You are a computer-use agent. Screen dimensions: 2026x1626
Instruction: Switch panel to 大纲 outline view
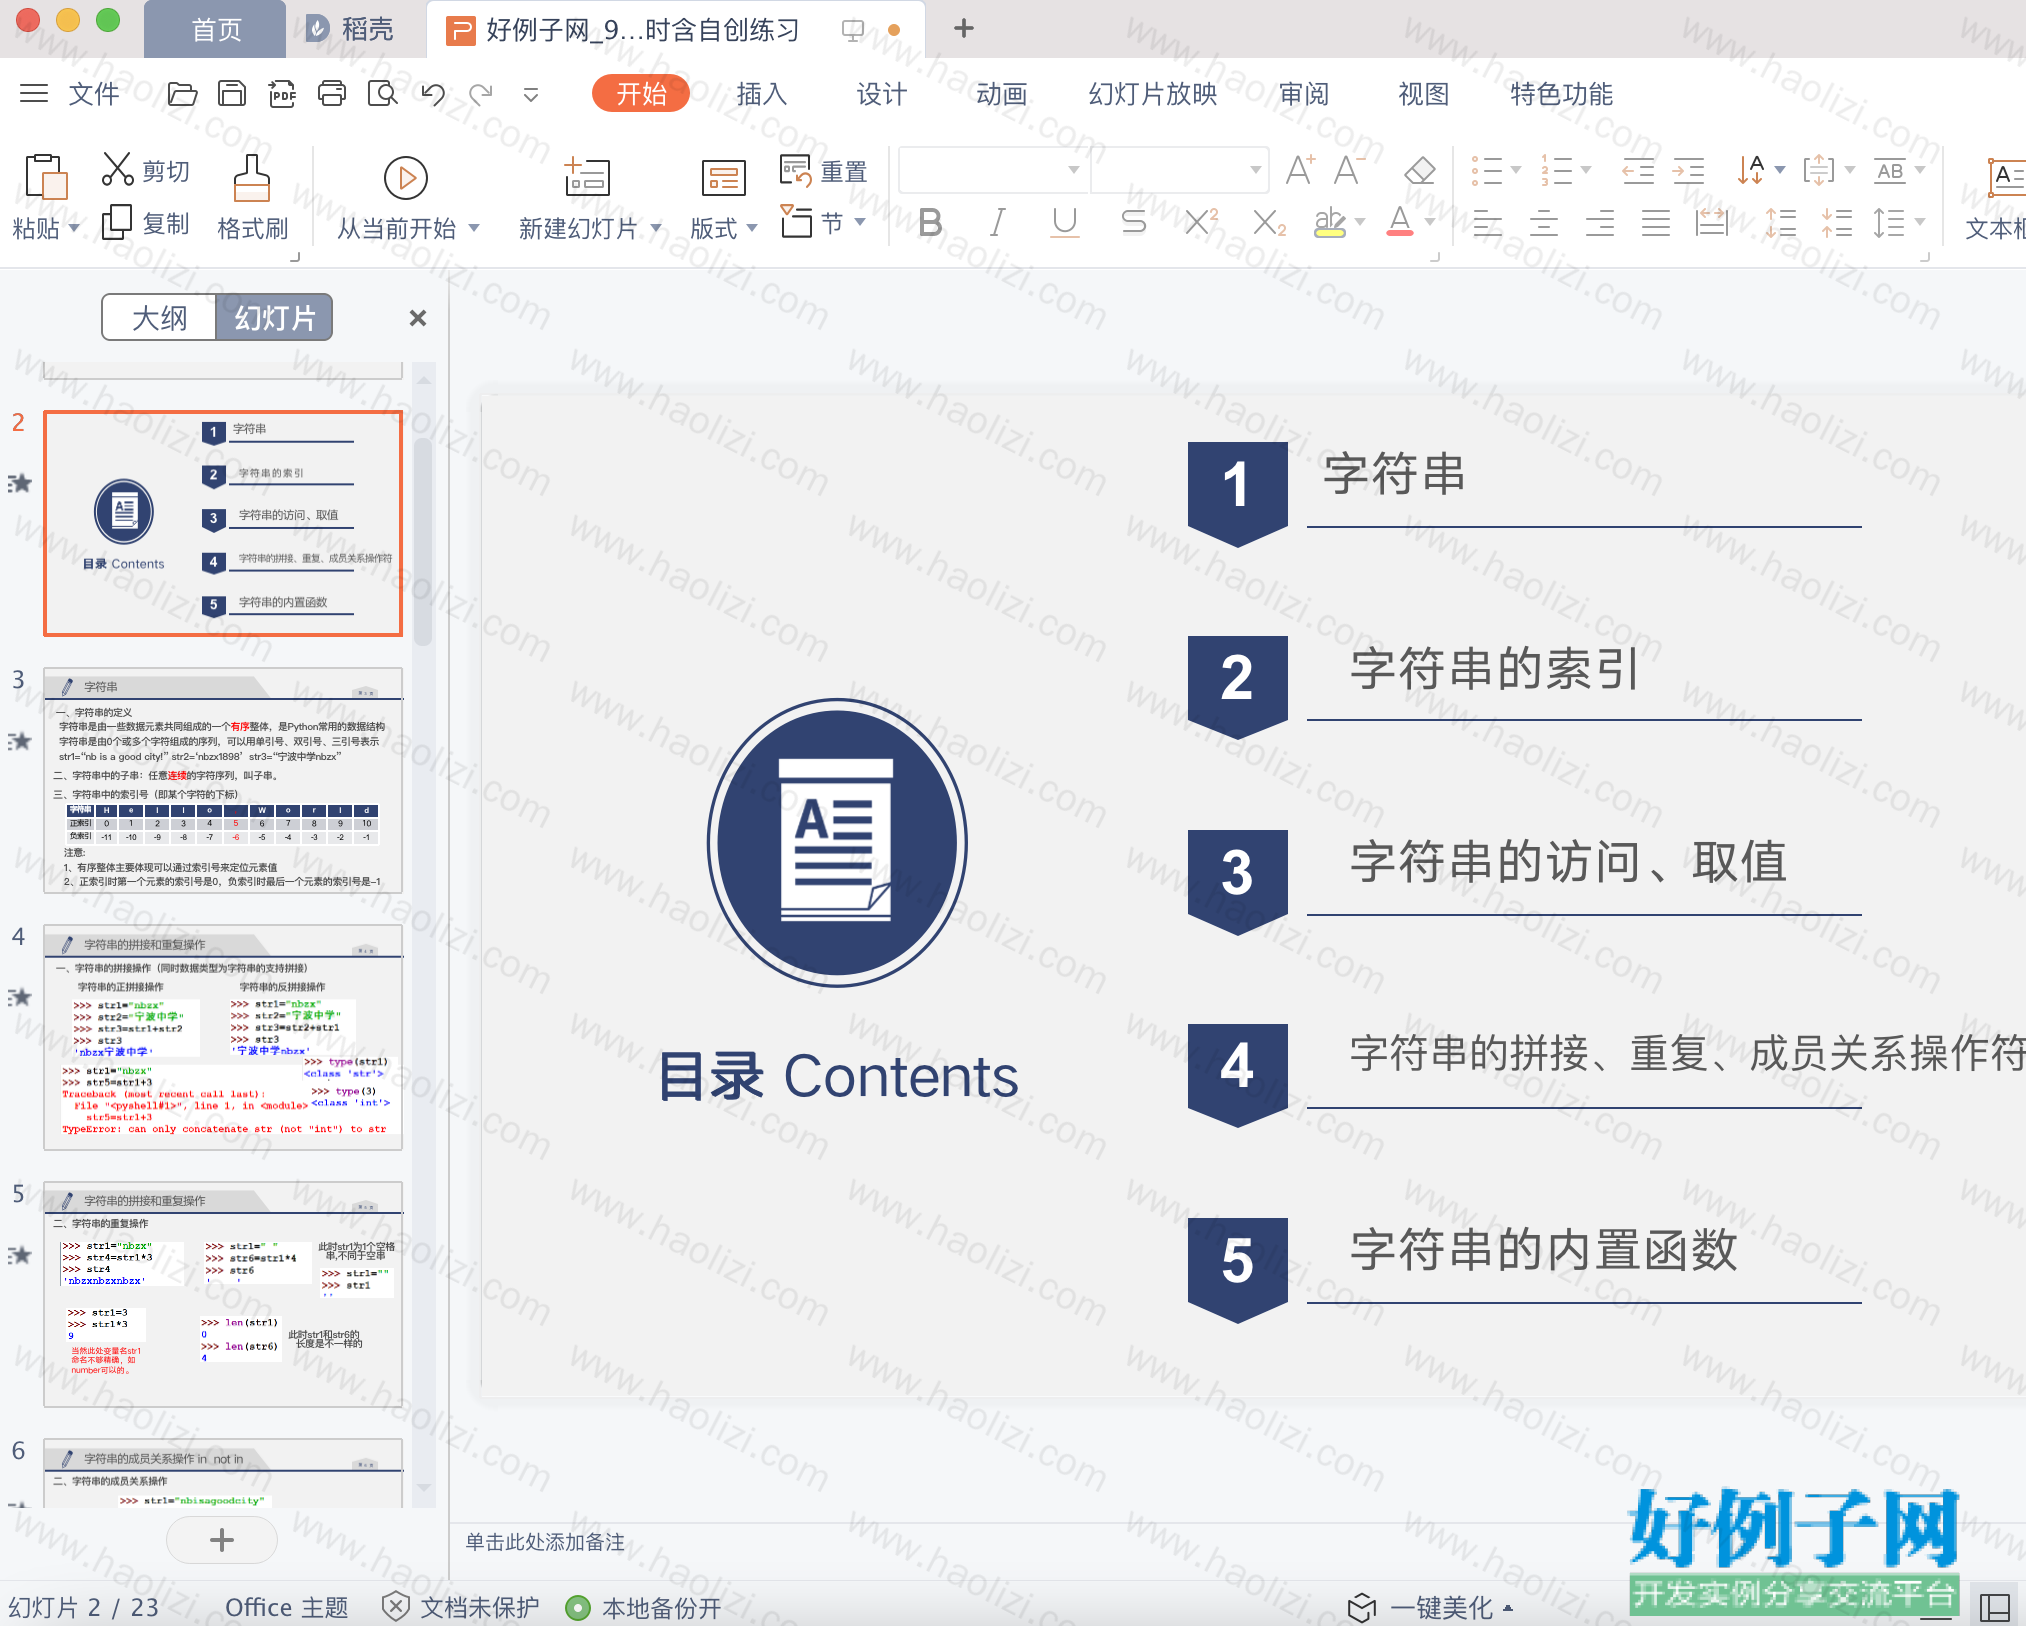pyautogui.click(x=159, y=318)
